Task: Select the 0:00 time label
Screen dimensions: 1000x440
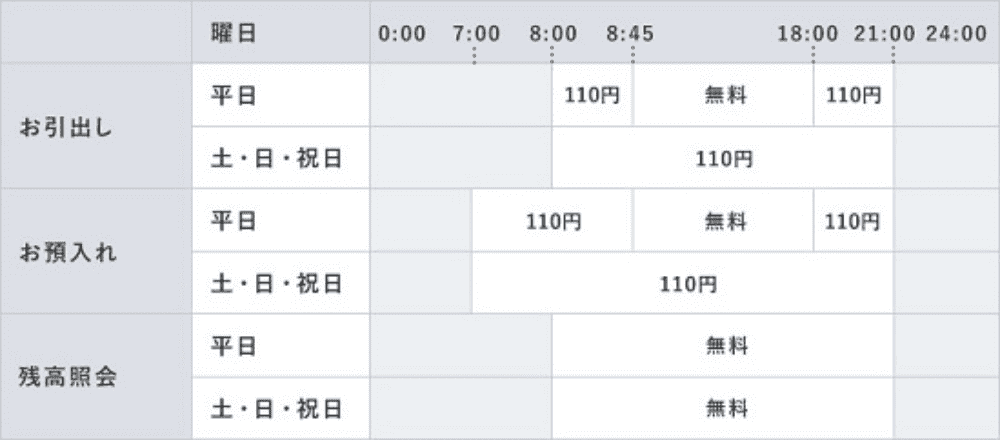Action: click(x=402, y=34)
